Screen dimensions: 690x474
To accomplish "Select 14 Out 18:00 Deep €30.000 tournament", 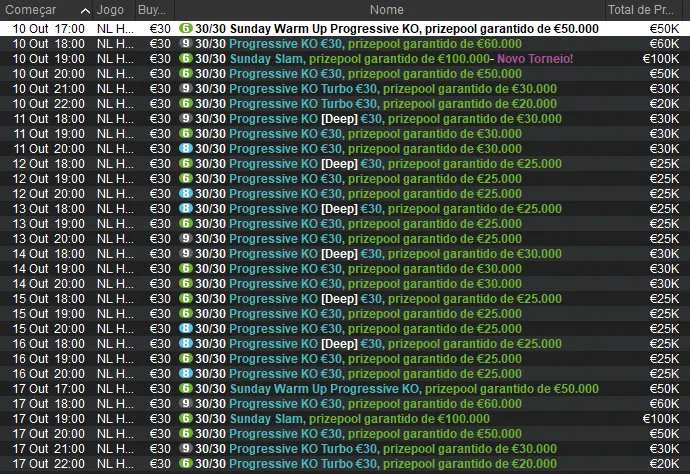I will 345,254.
